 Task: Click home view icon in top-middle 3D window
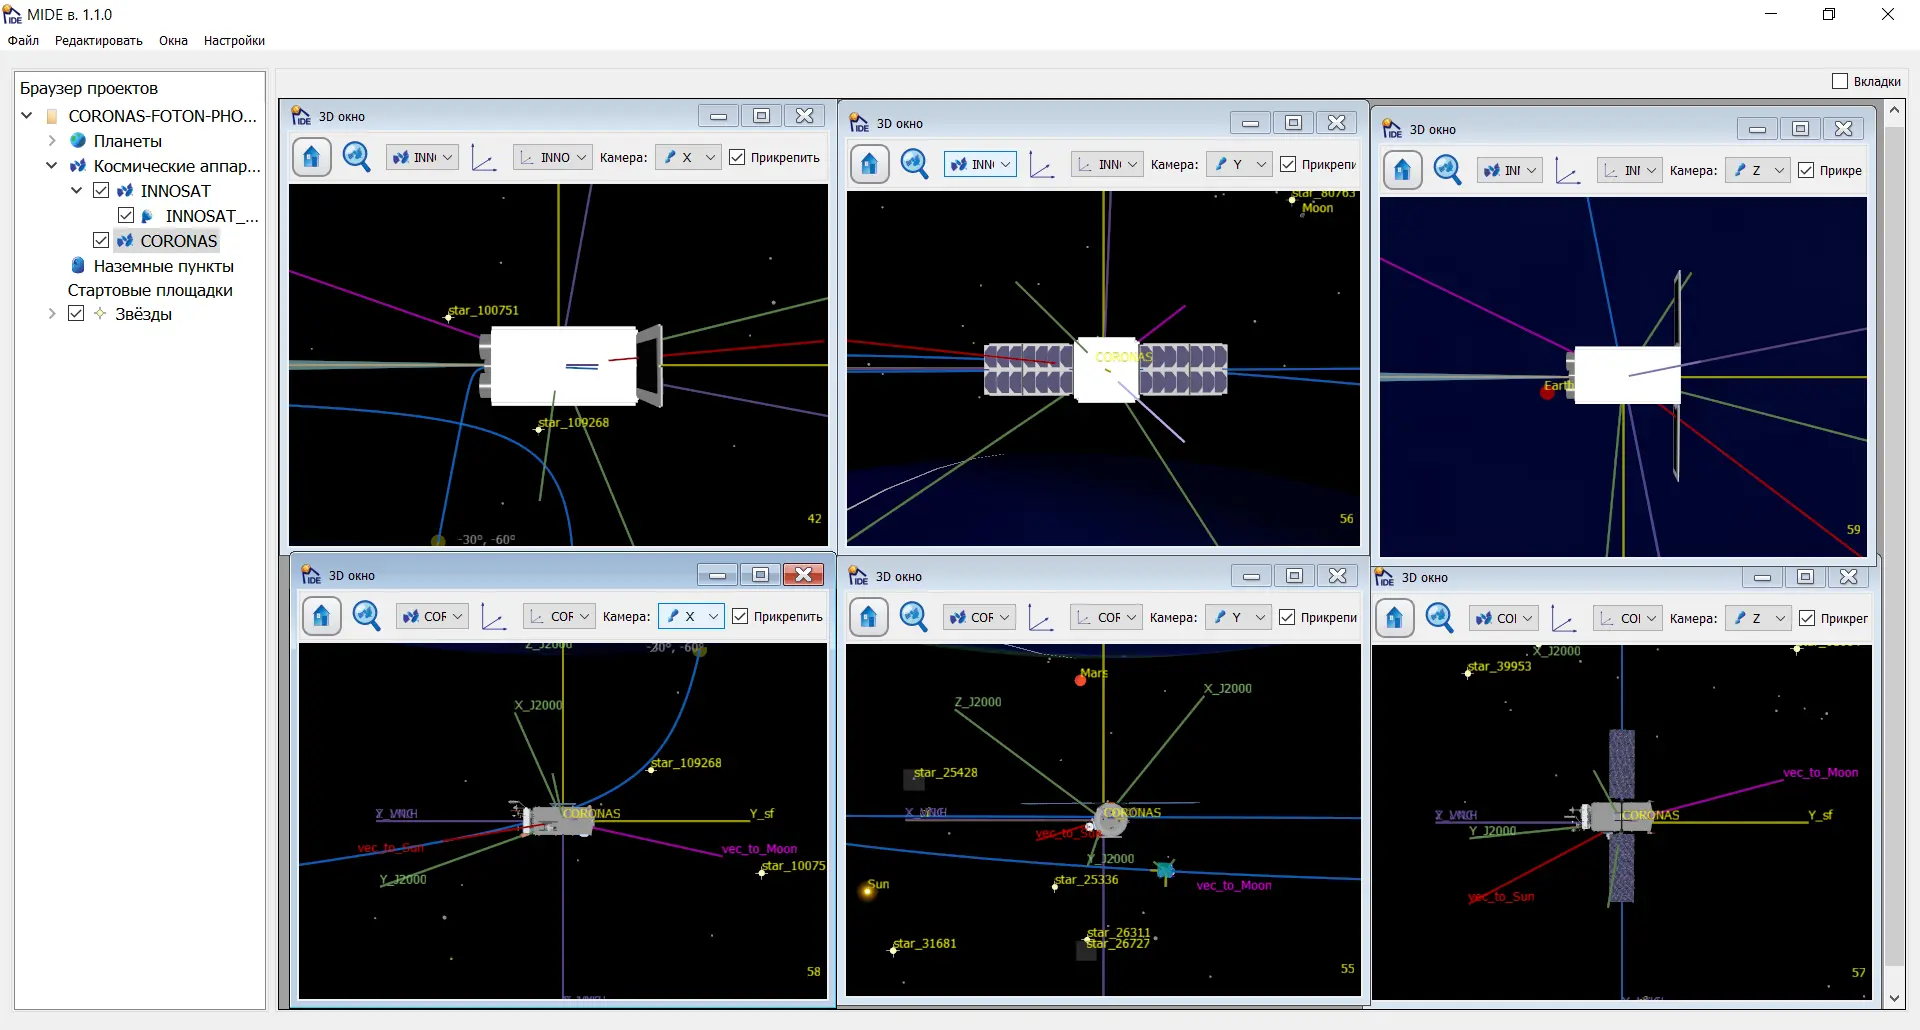tap(870, 164)
